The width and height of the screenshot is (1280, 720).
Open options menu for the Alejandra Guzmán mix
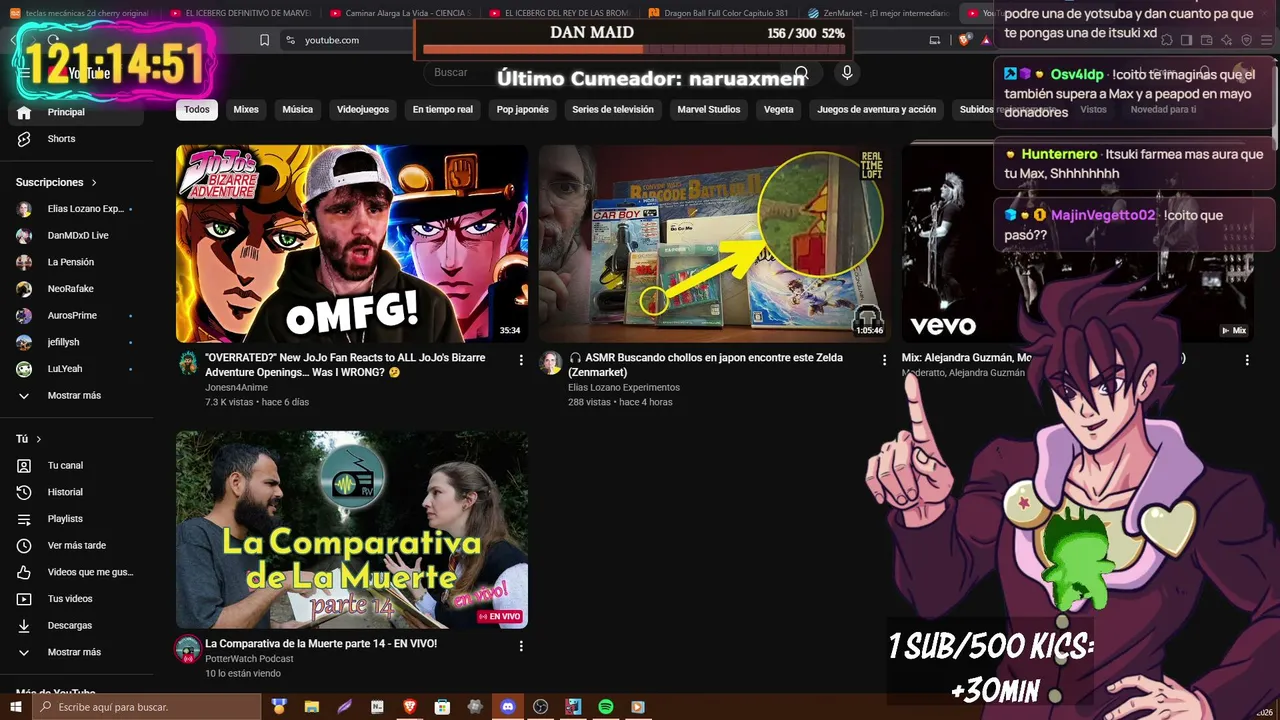pos(1247,360)
